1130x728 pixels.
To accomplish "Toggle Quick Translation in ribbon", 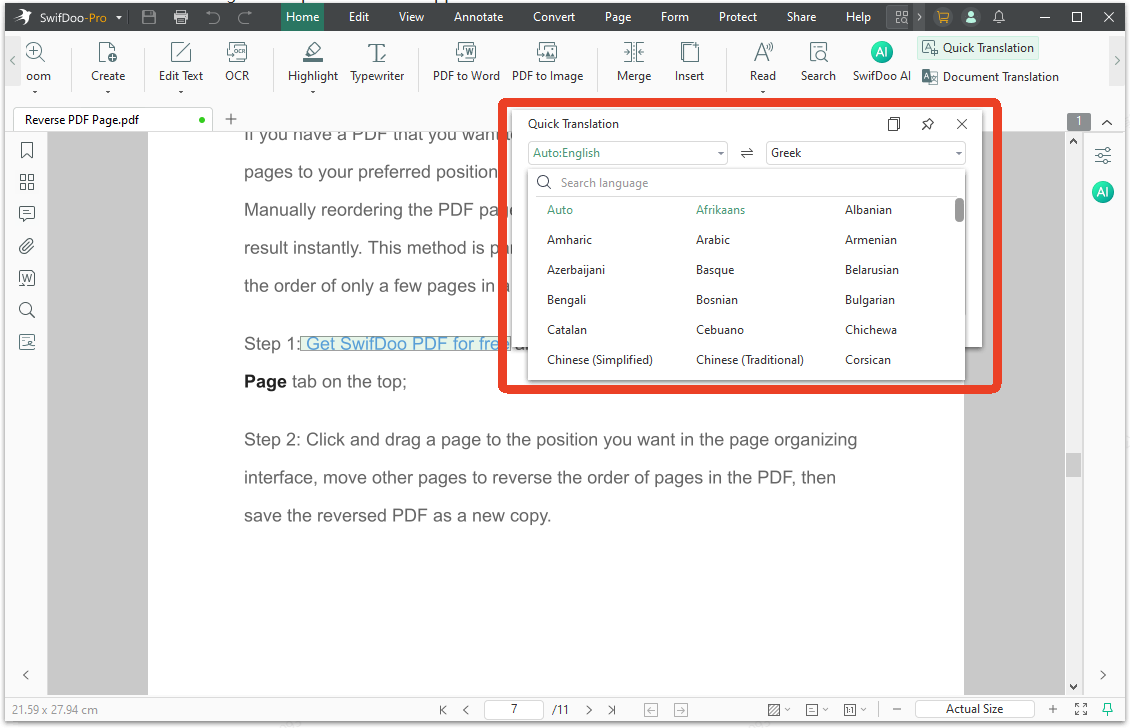I will click(978, 48).
